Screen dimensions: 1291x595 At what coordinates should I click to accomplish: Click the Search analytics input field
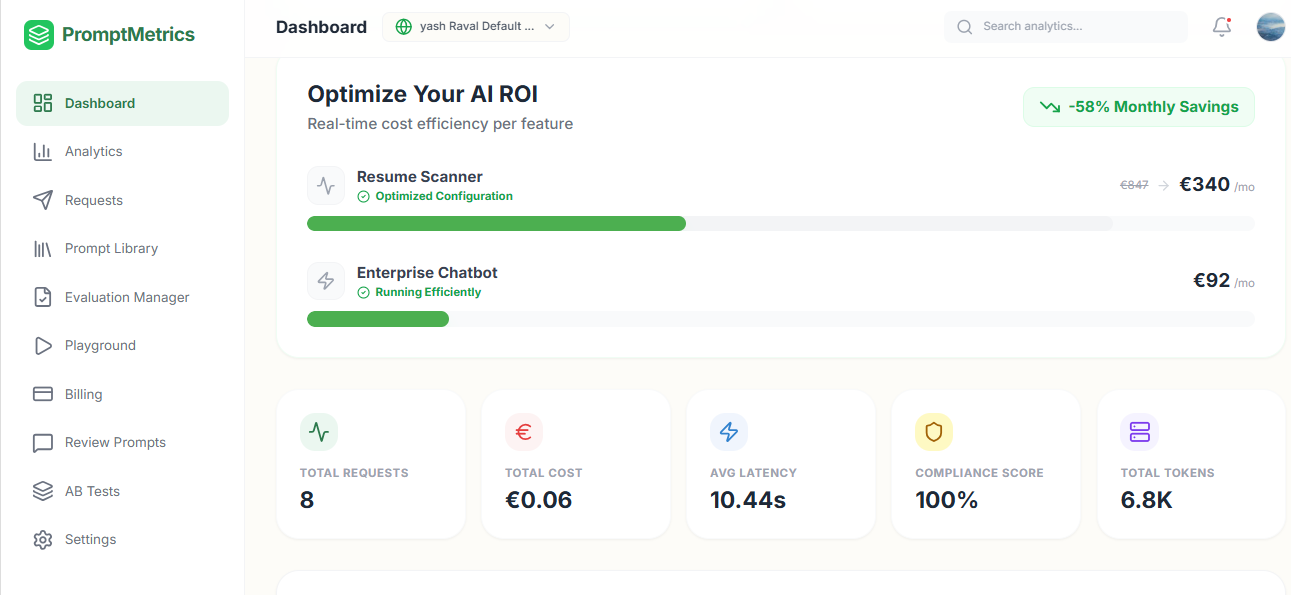tap(1065, 26)
